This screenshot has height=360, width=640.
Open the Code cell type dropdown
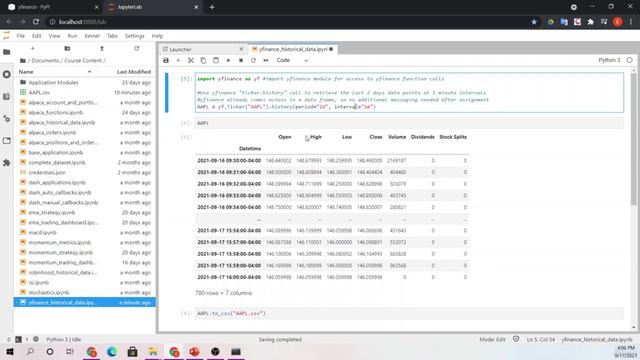[x=292, y=60]
